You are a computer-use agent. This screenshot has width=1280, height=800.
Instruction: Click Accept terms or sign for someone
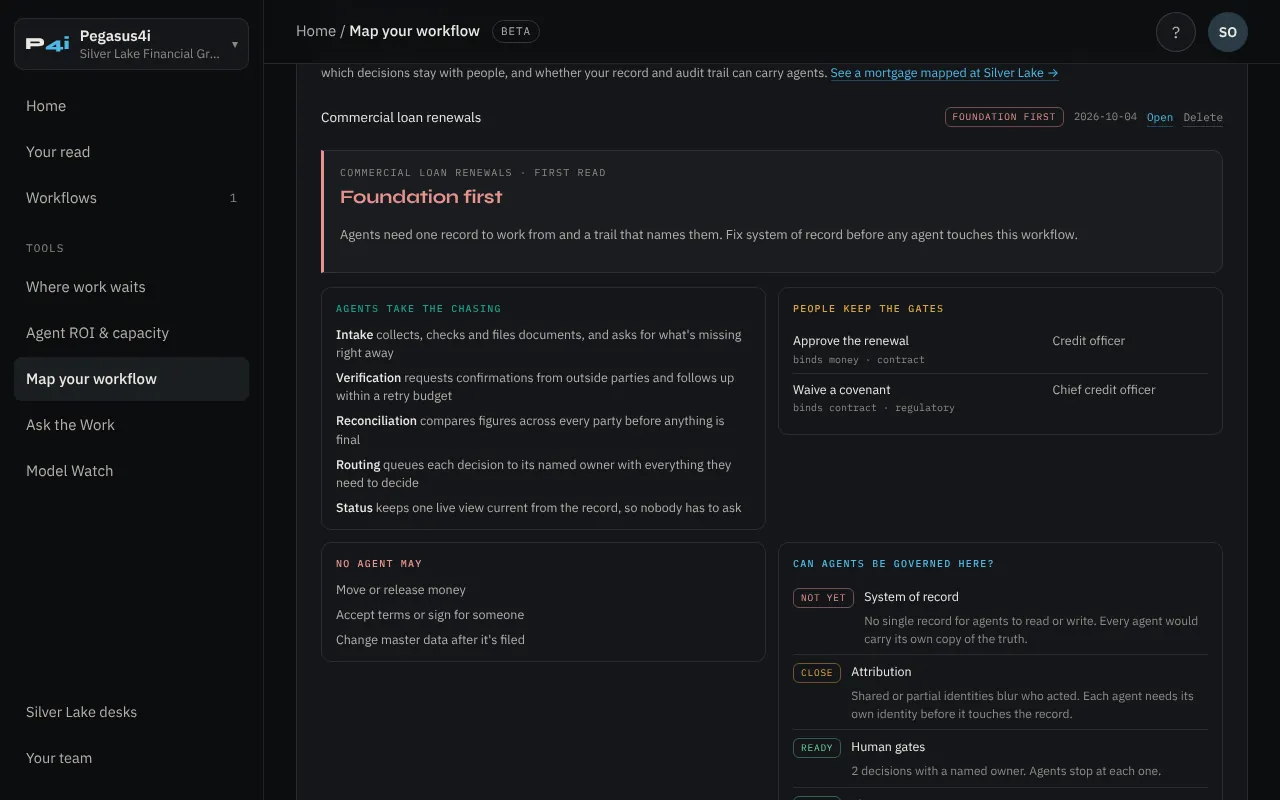[x=430, y=615]
